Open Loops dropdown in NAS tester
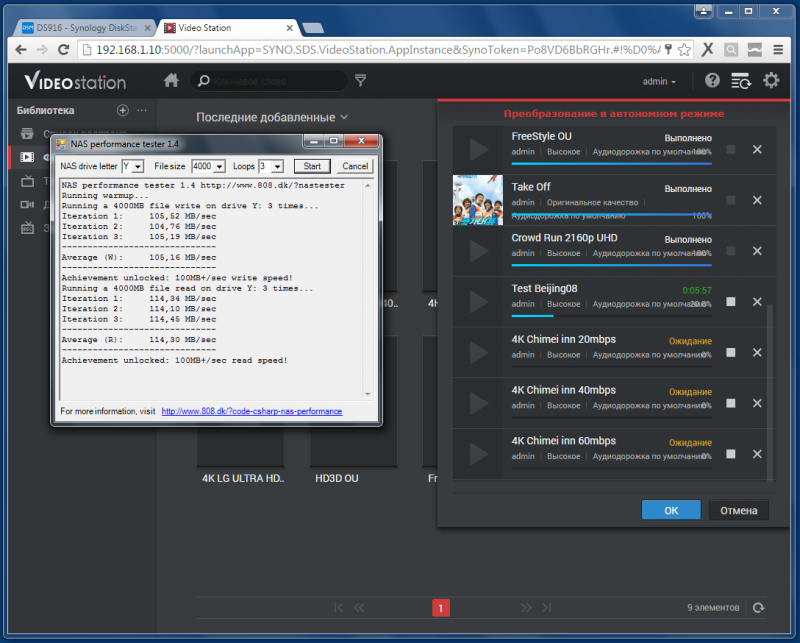Image resolution: width=800 pixels, height=643 pixels. (278, 166)
